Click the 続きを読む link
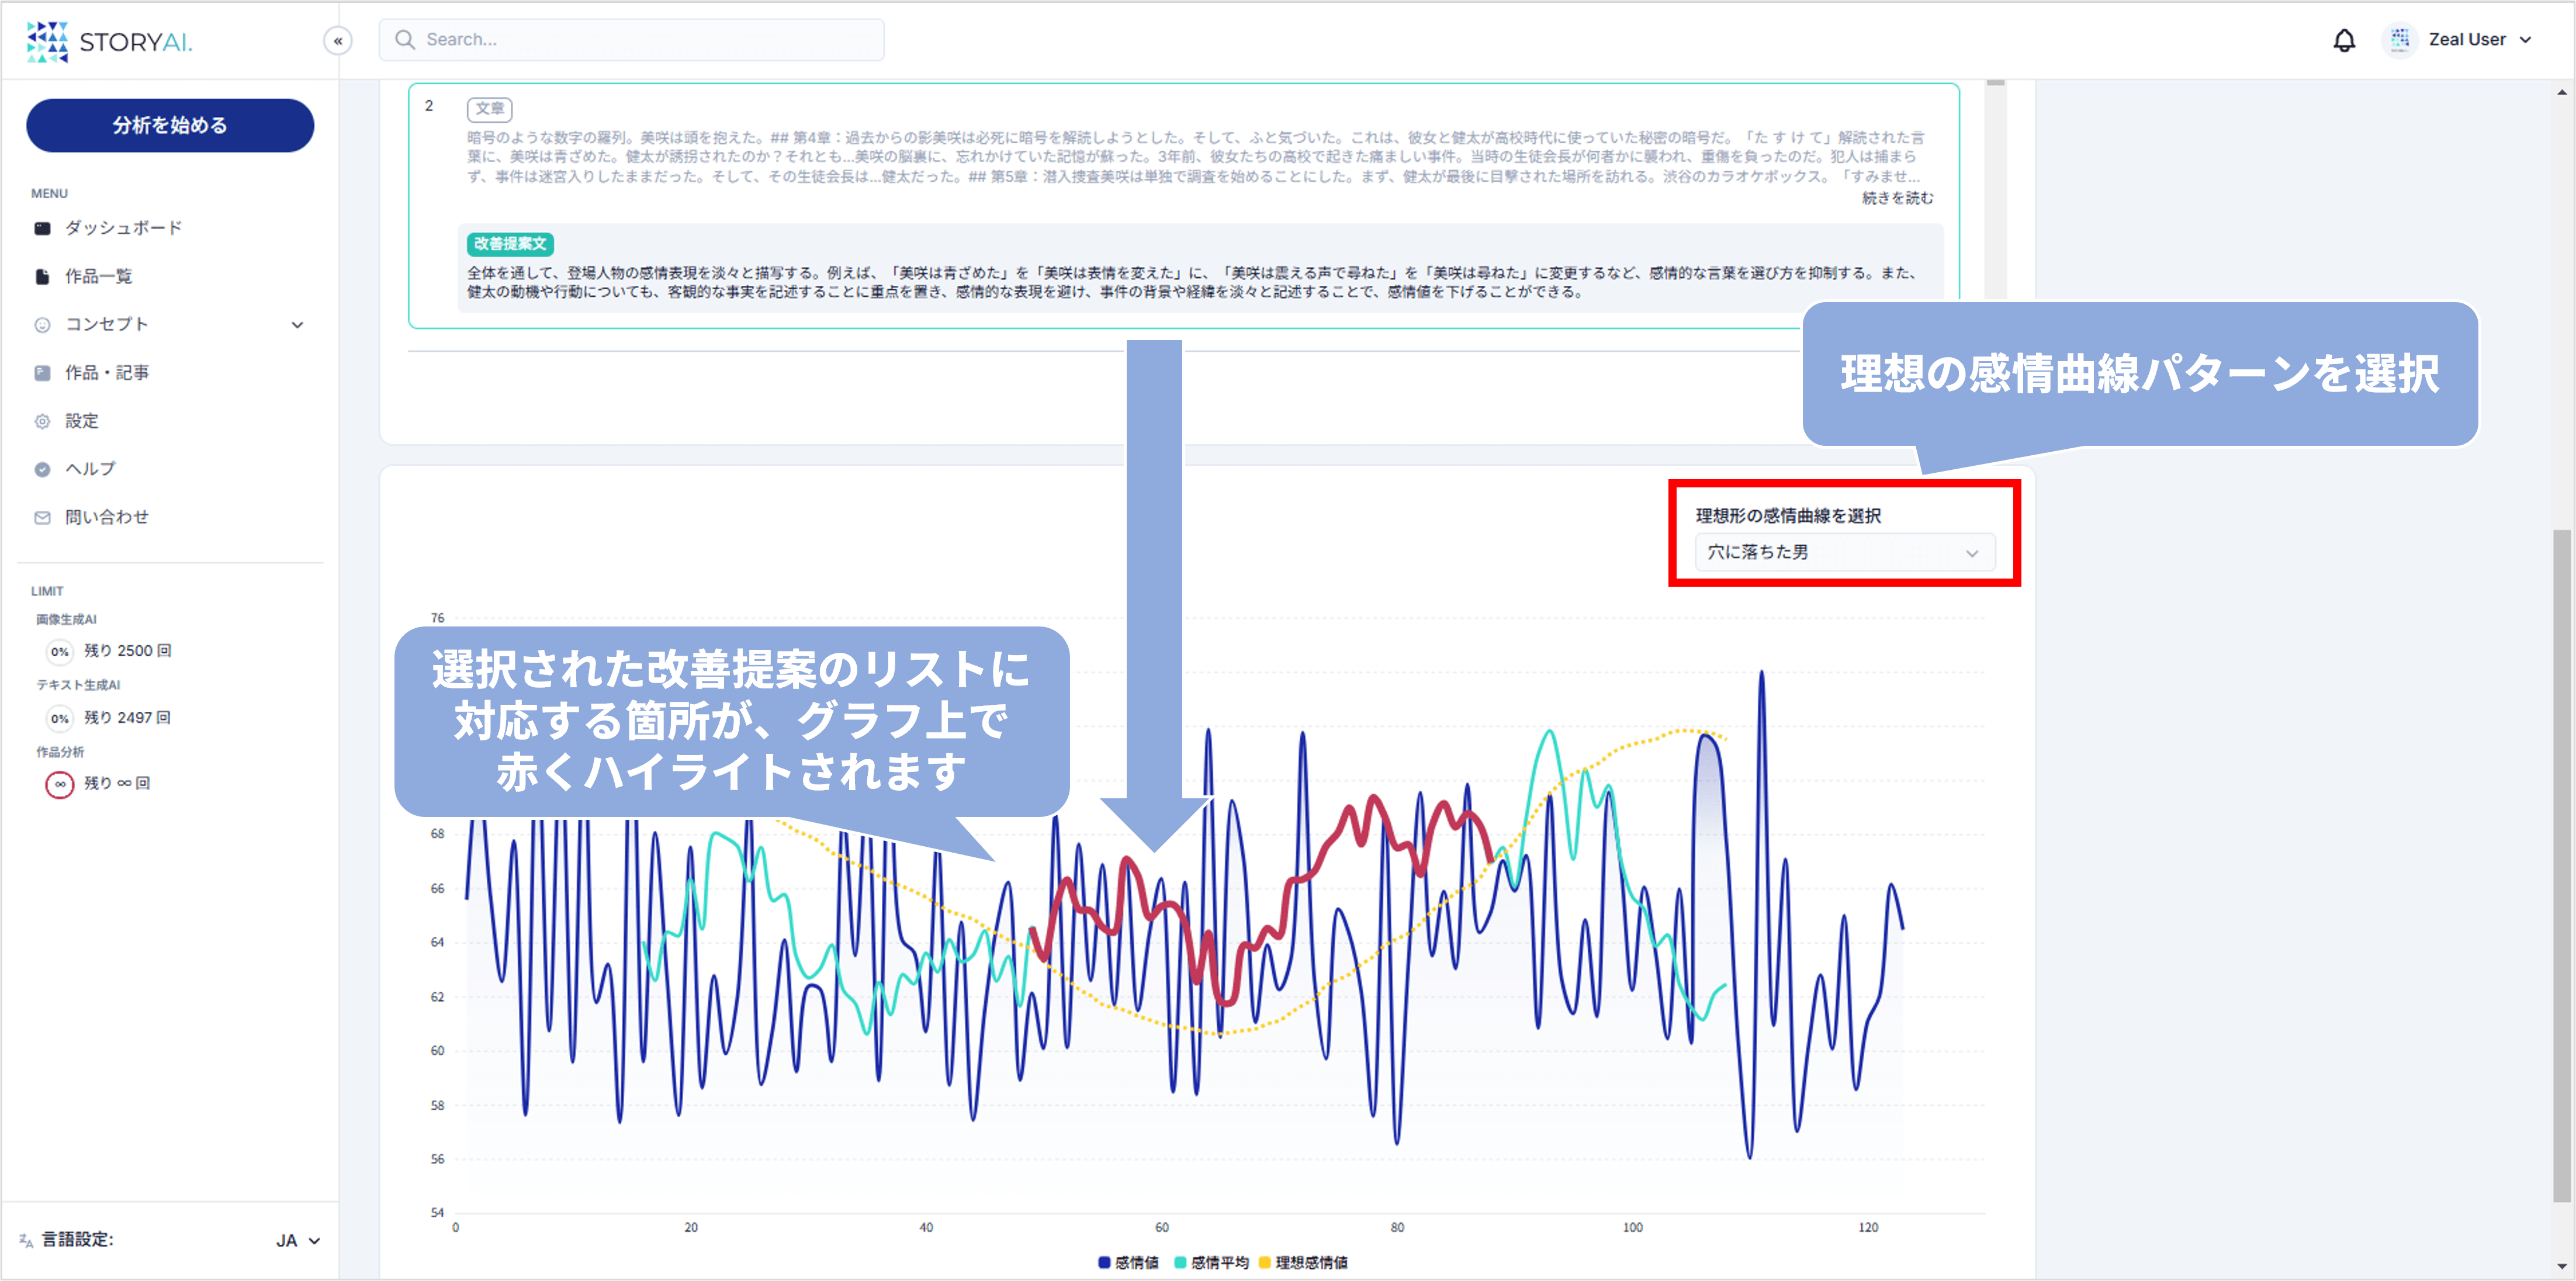The image size is (2576, 1281). pos(1897,198)
